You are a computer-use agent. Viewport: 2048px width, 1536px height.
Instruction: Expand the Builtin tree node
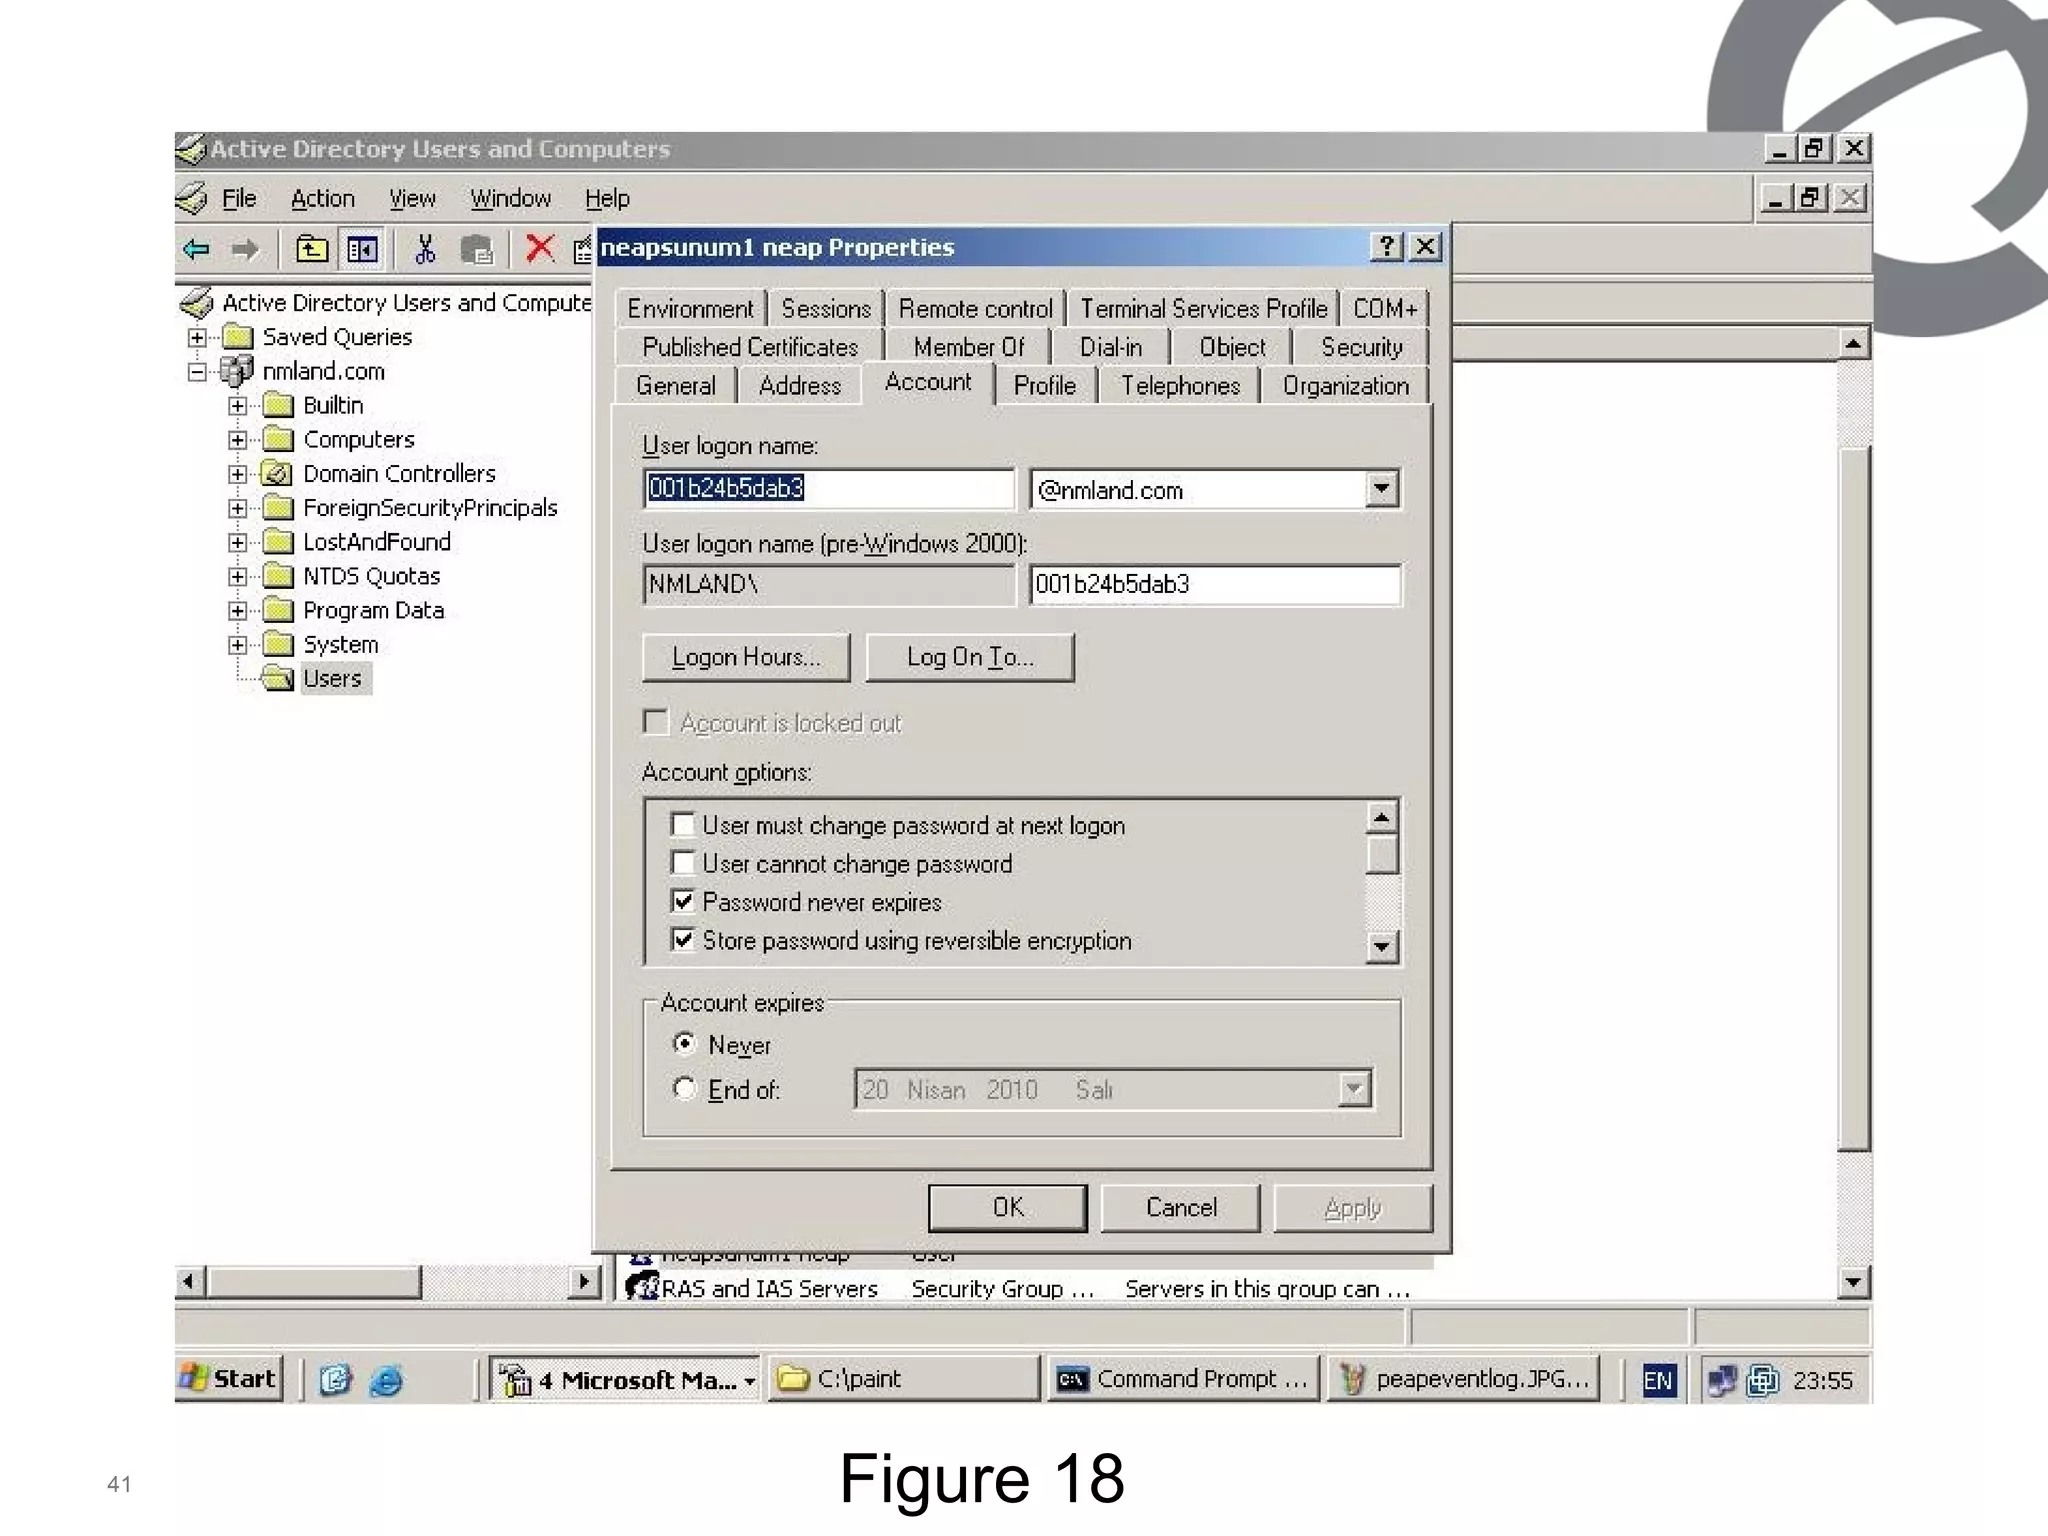237,406
